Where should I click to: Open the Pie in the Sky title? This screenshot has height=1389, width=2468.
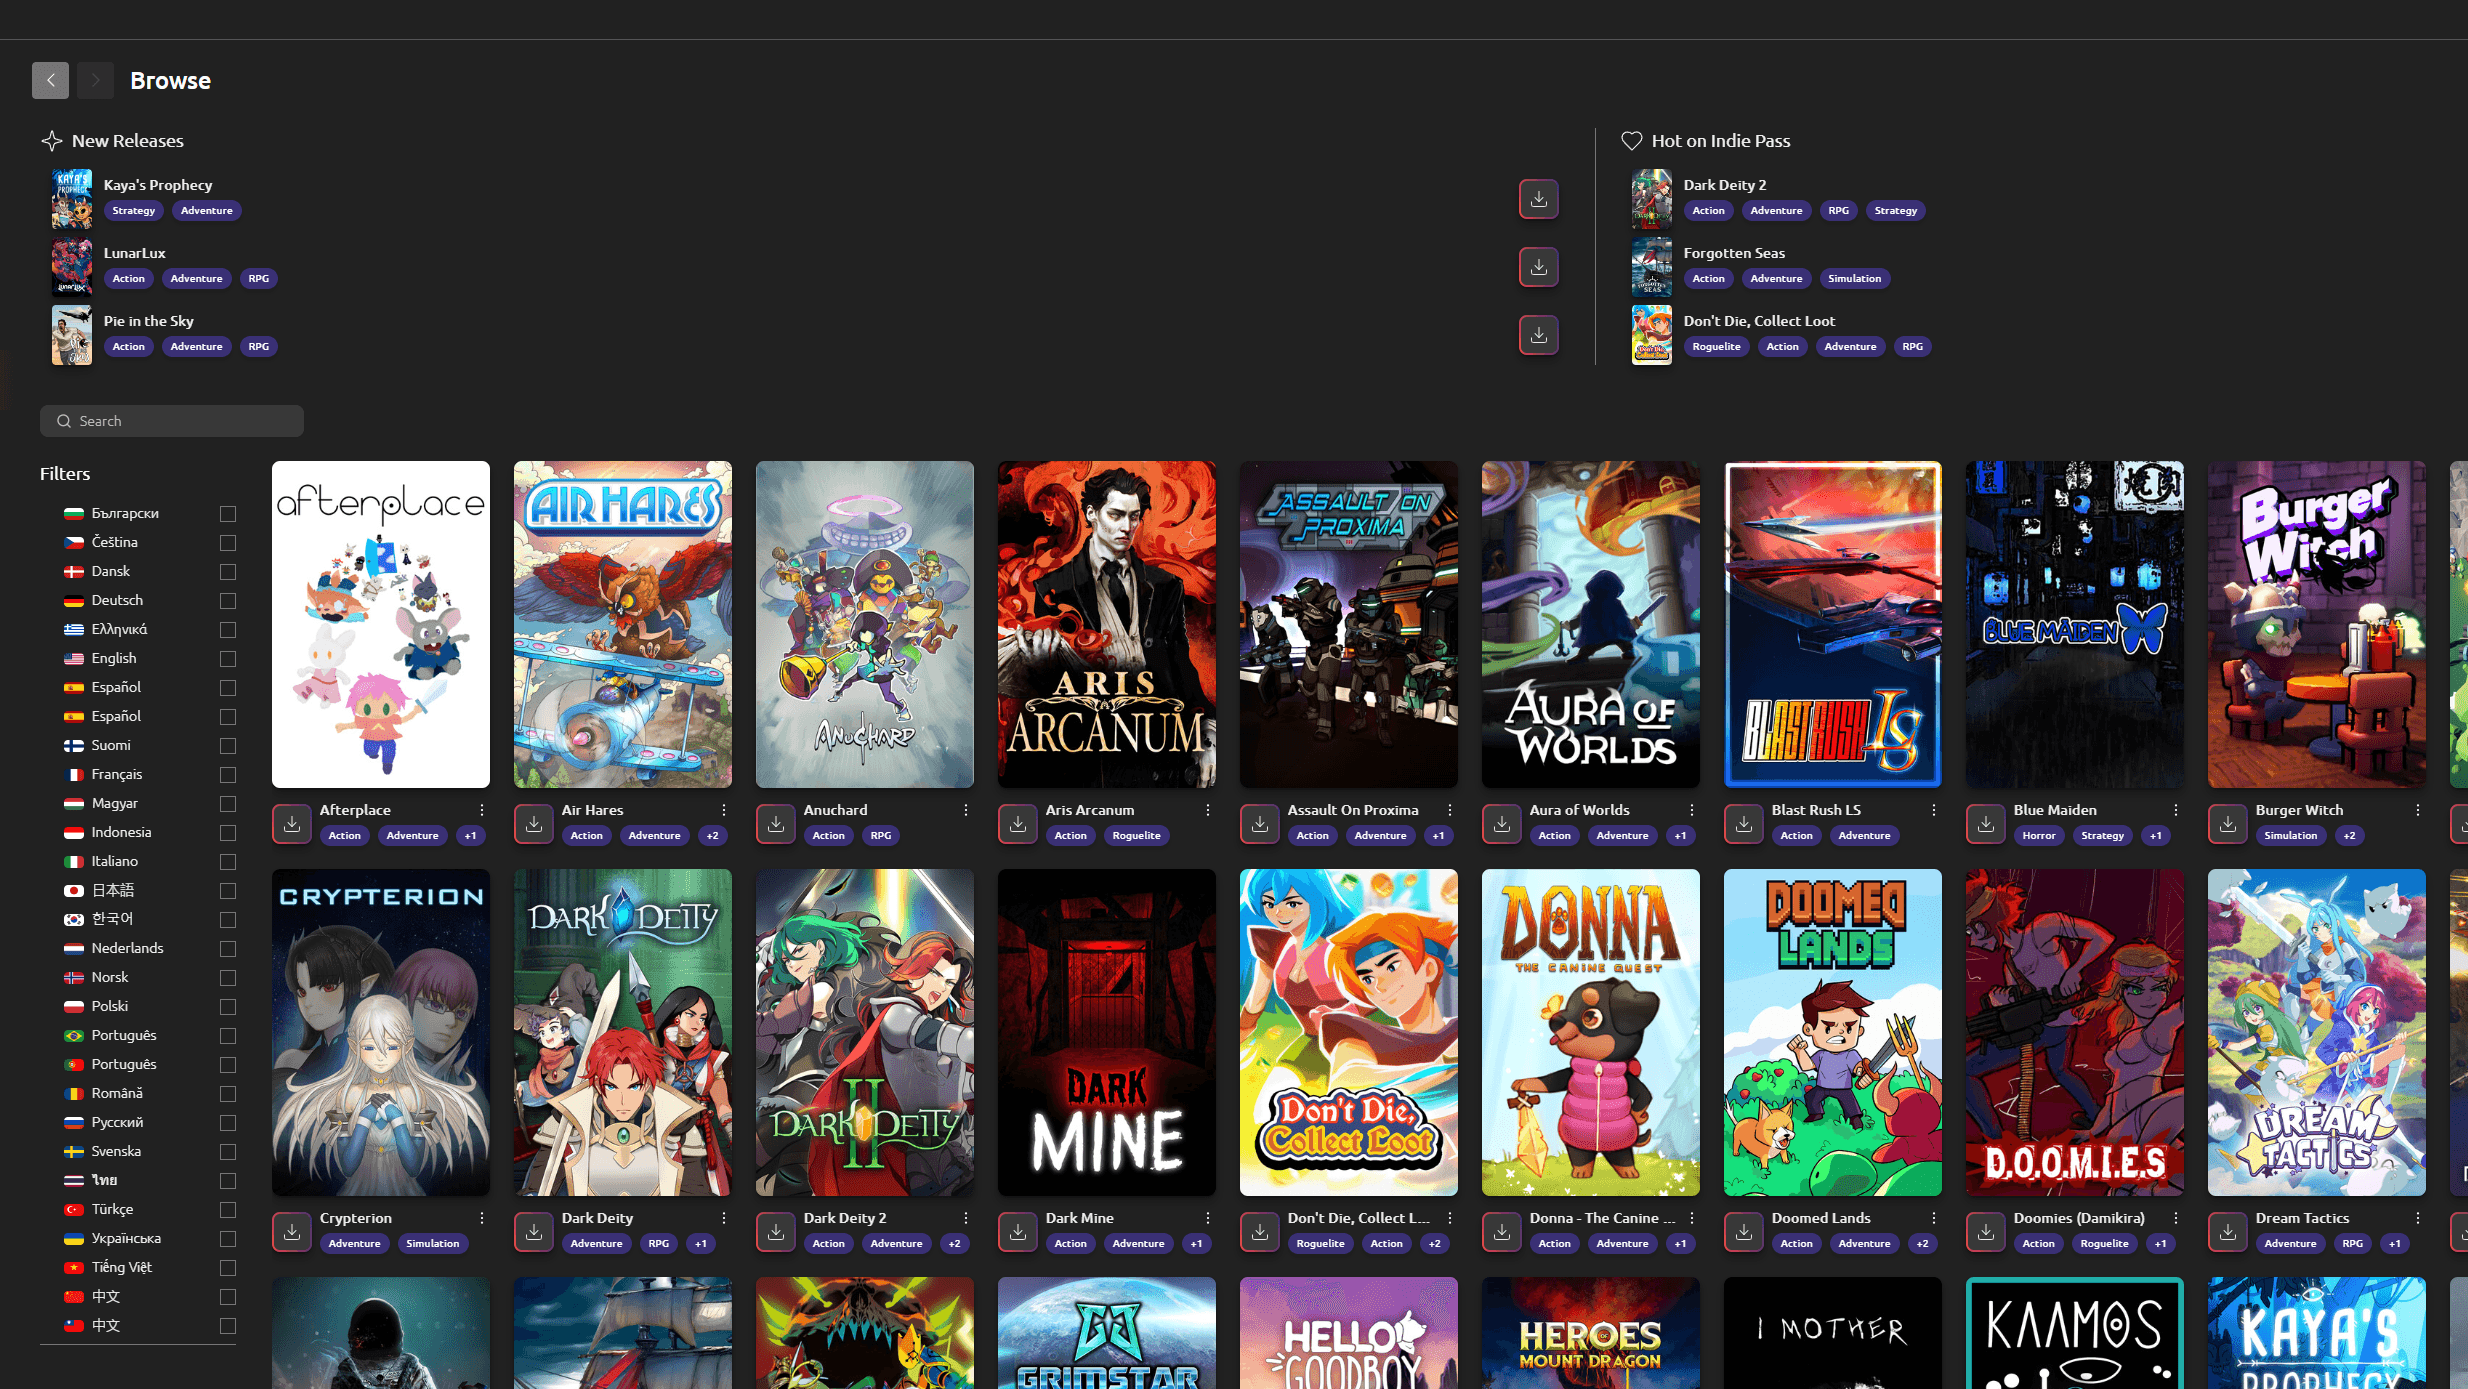tap(149, 321)
